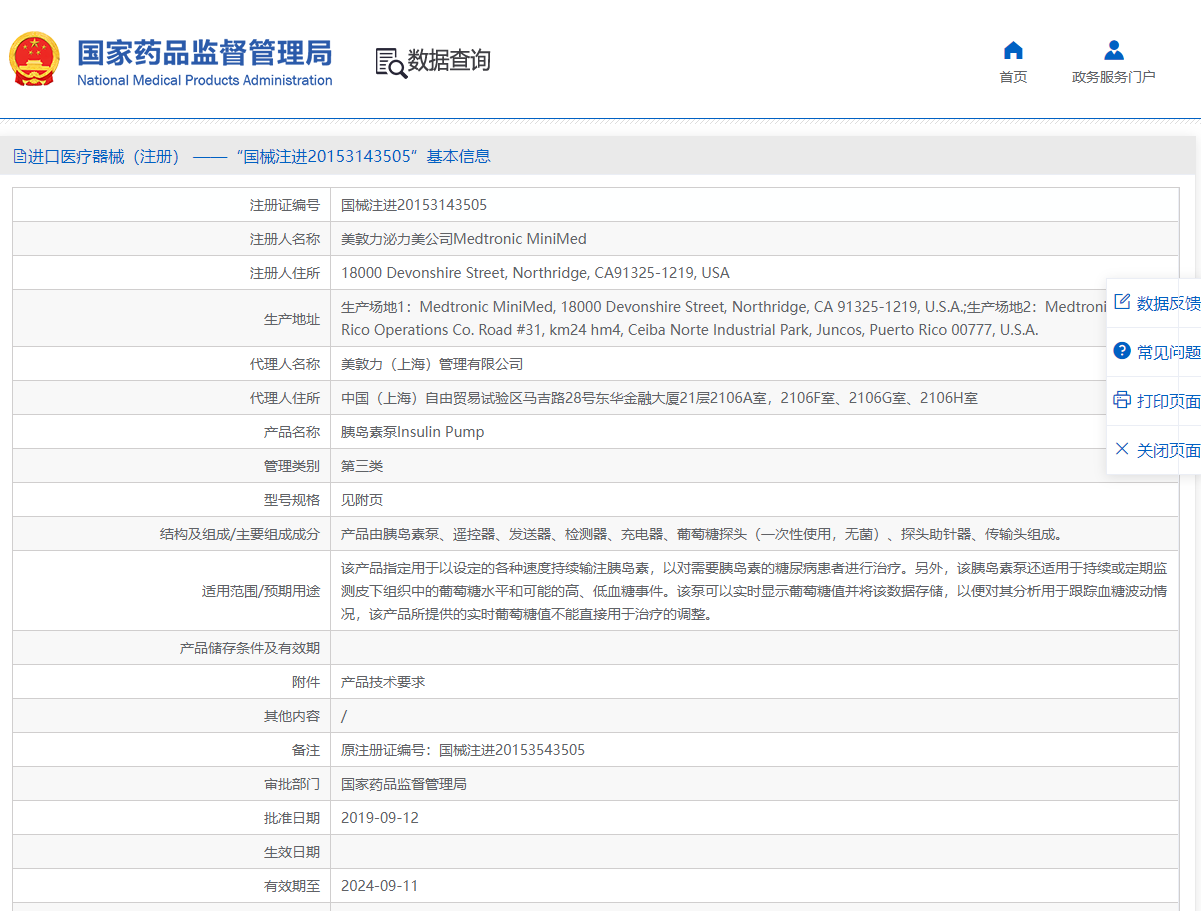Click the 审批部门 row label
The image size is (1201, 911).
pyautogui.click(x=292, y=784)
